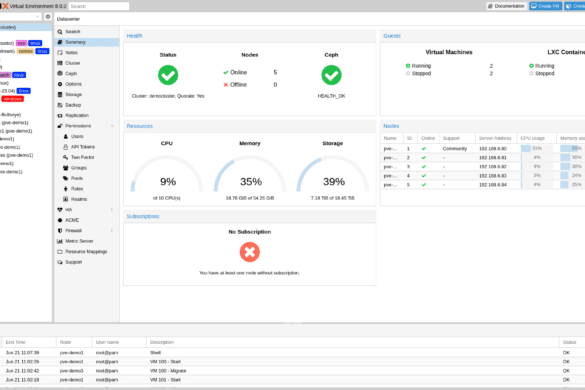Select node row with address 192.168.6.82

point(482,166)
